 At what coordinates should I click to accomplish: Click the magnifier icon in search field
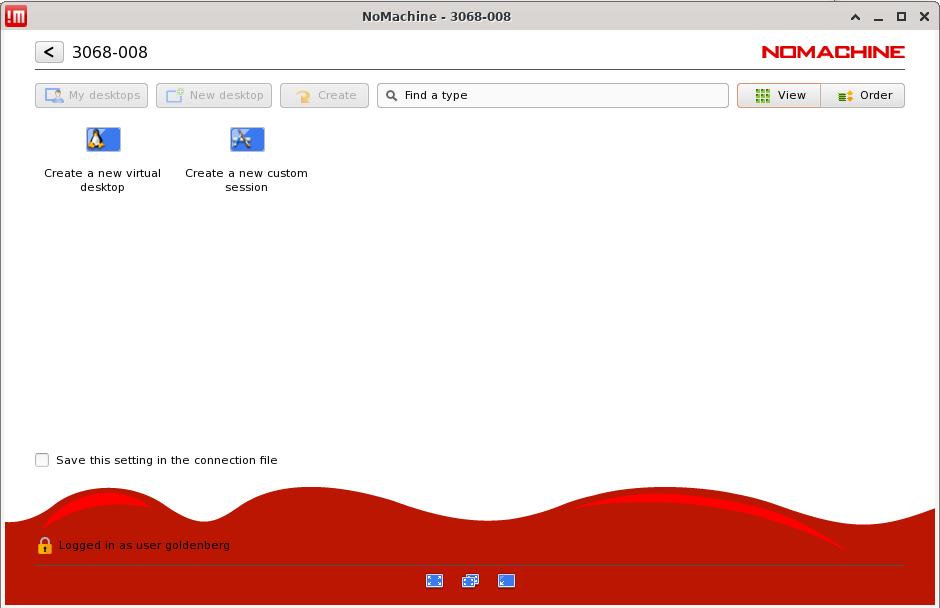coord(391,95)
